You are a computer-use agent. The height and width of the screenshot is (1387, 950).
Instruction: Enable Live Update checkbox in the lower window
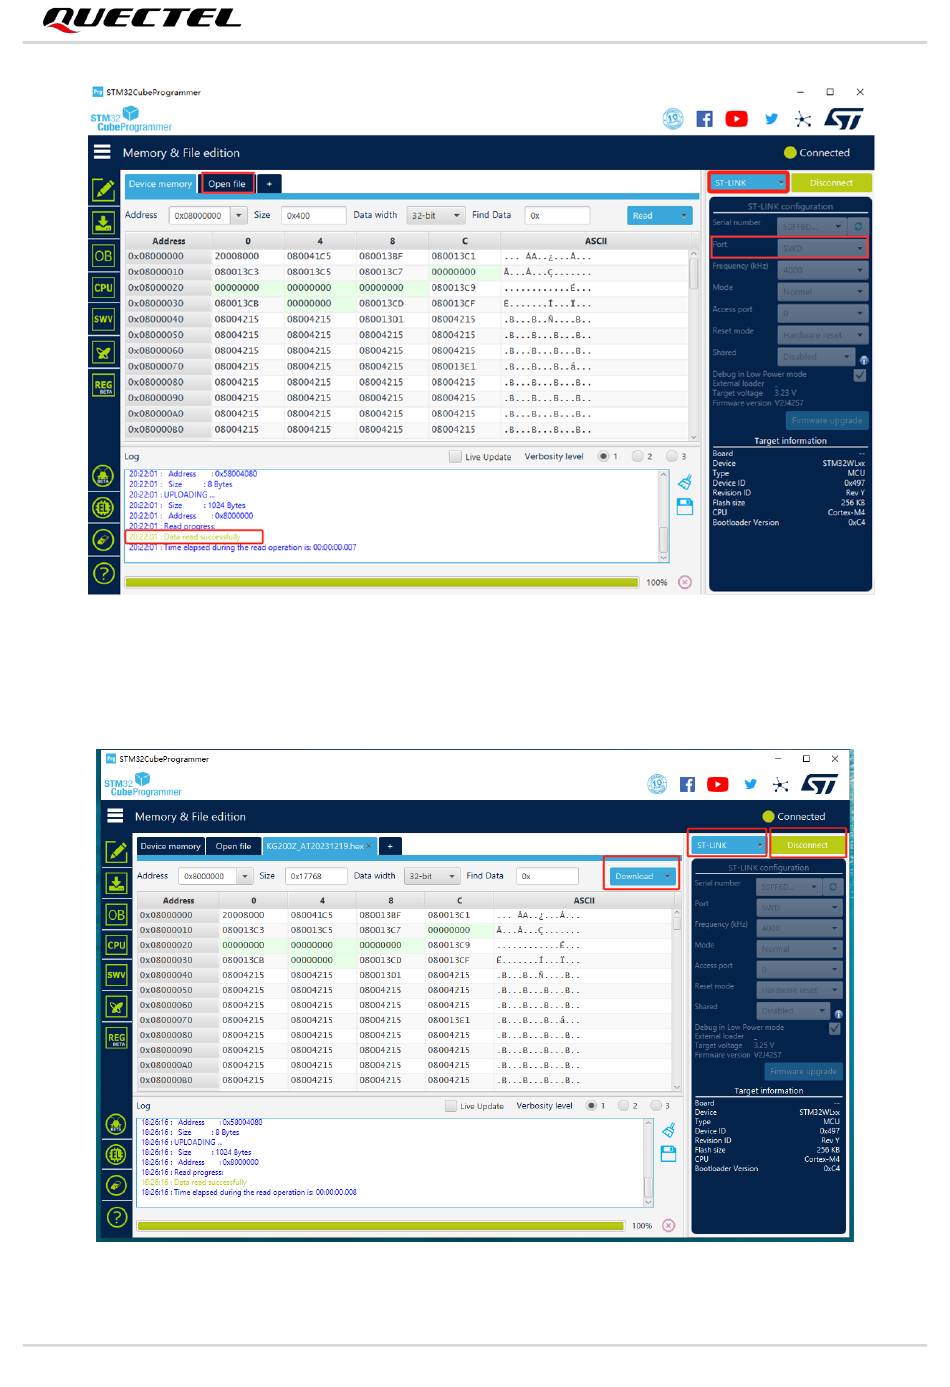click(451, 1106)
